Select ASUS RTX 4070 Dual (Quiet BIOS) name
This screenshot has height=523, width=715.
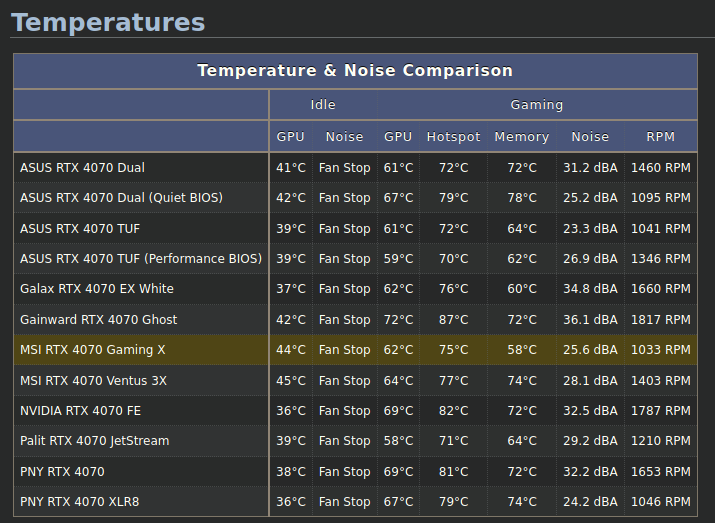[121, 198]
